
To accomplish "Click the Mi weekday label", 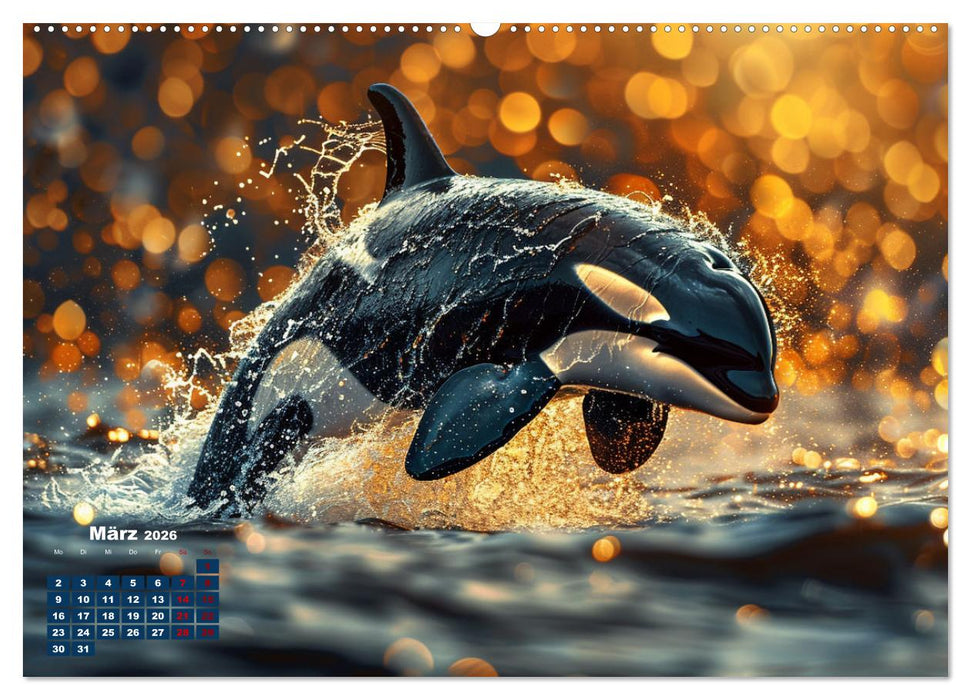I will pos(107,553).
